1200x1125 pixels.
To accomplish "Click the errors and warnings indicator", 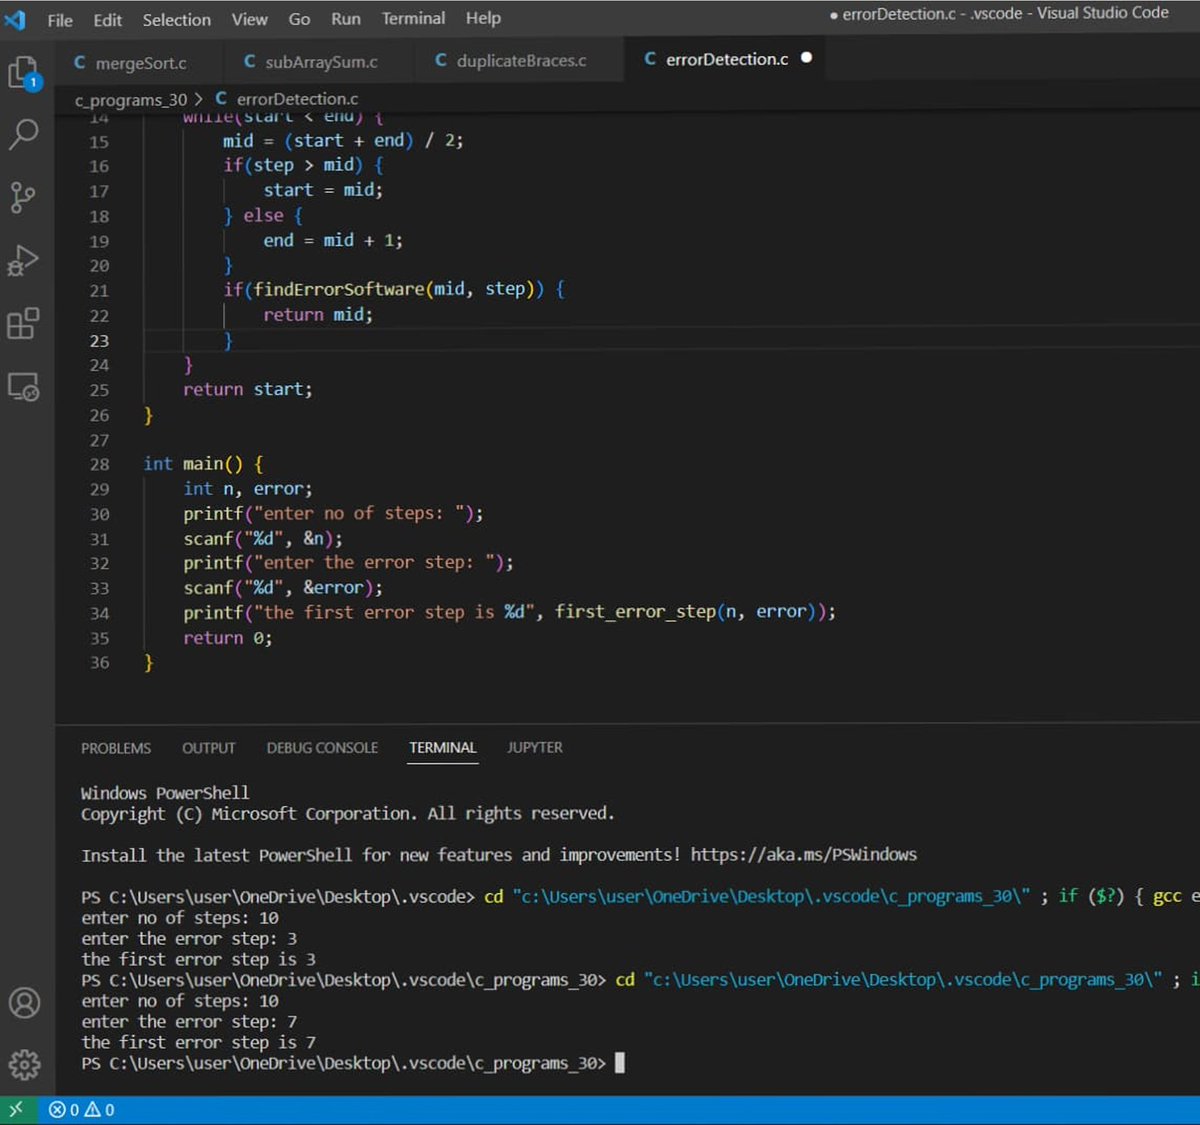I will tap(82, 1110).
